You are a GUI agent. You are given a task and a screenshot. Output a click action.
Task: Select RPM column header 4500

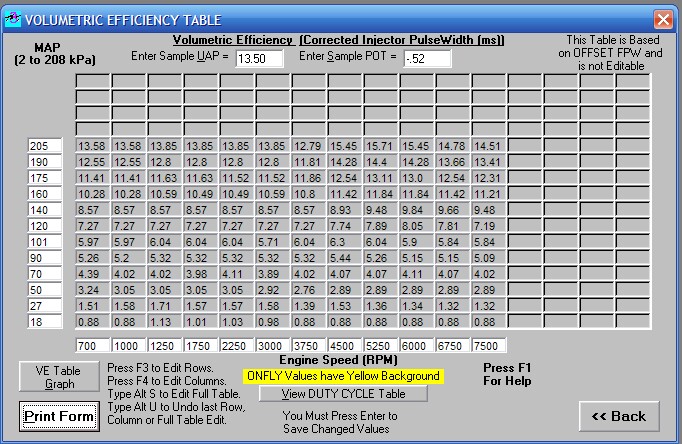[345, 346]
